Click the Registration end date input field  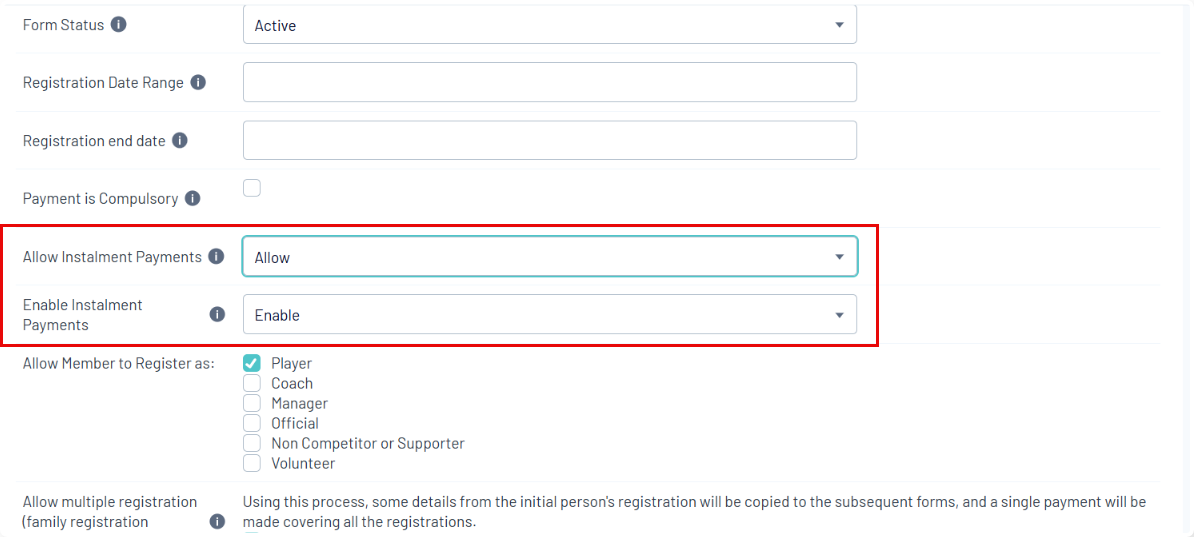pos(549,141)
